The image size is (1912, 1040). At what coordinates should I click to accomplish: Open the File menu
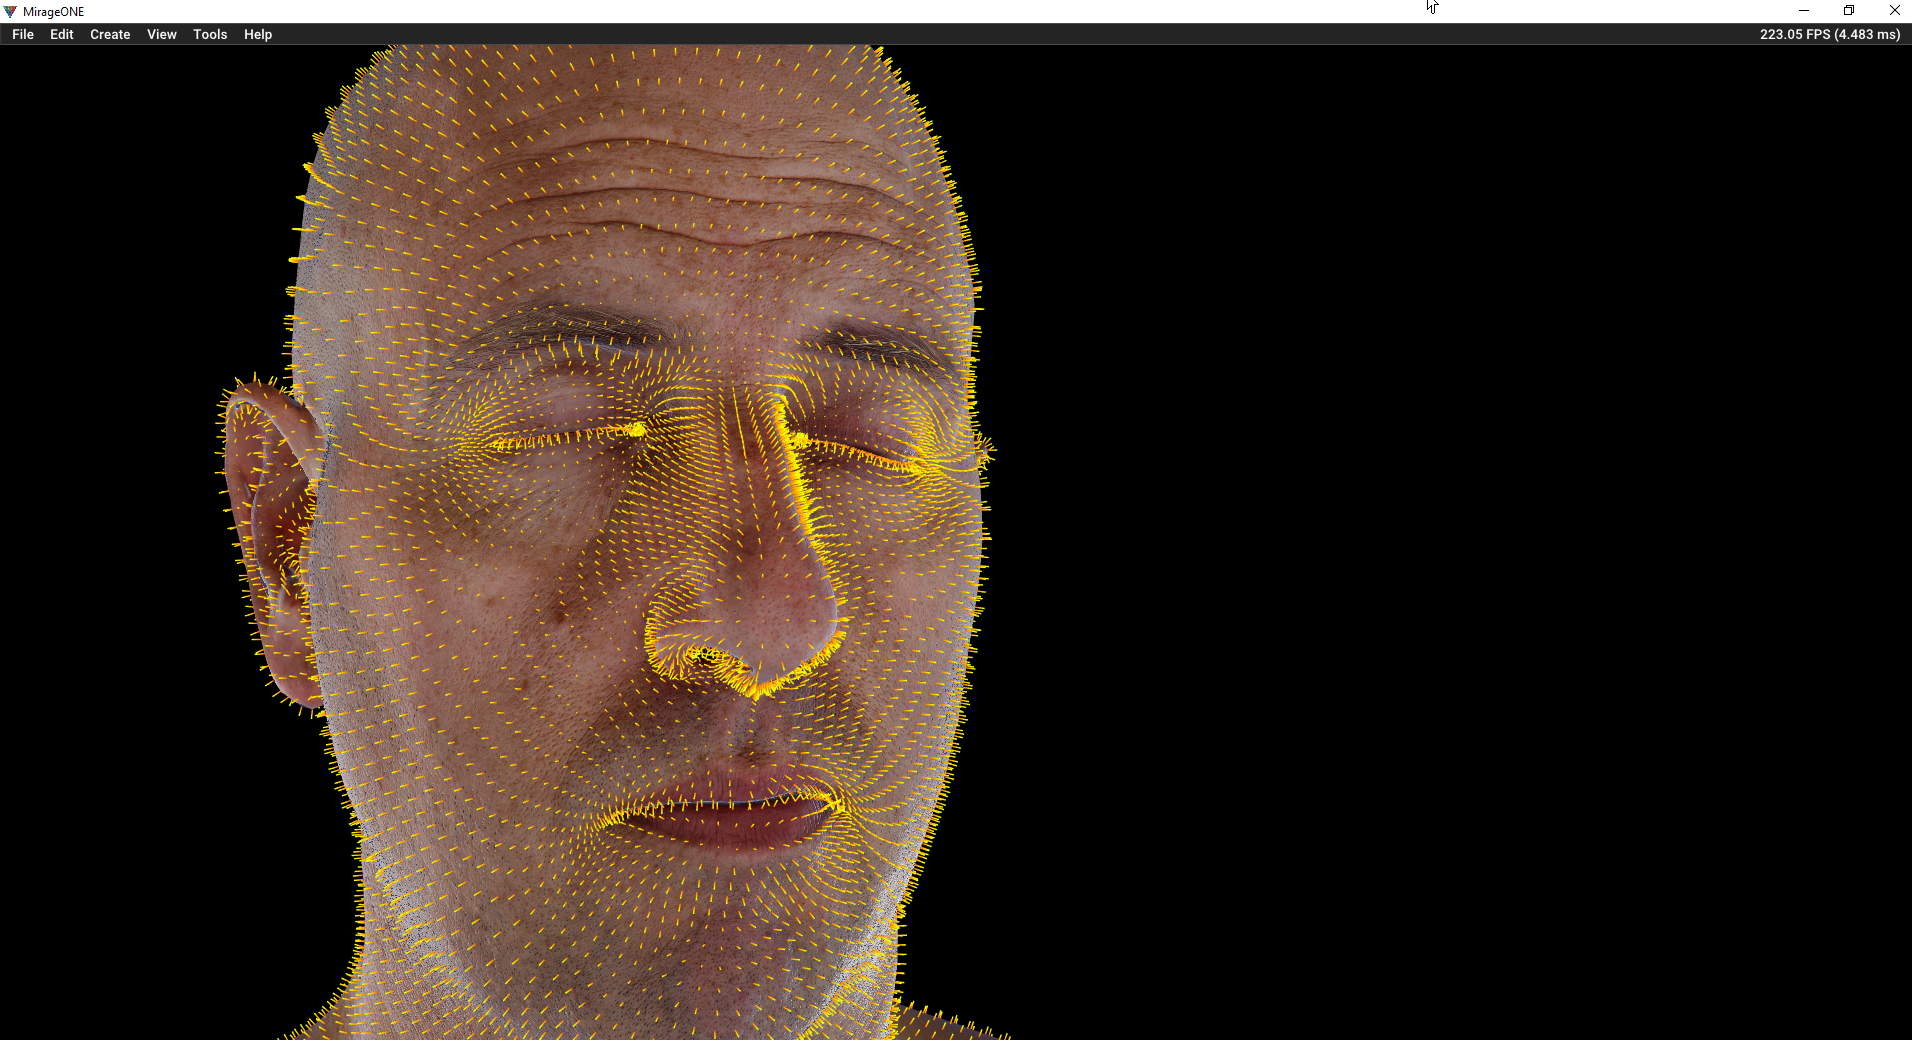[x=22, y=34]
